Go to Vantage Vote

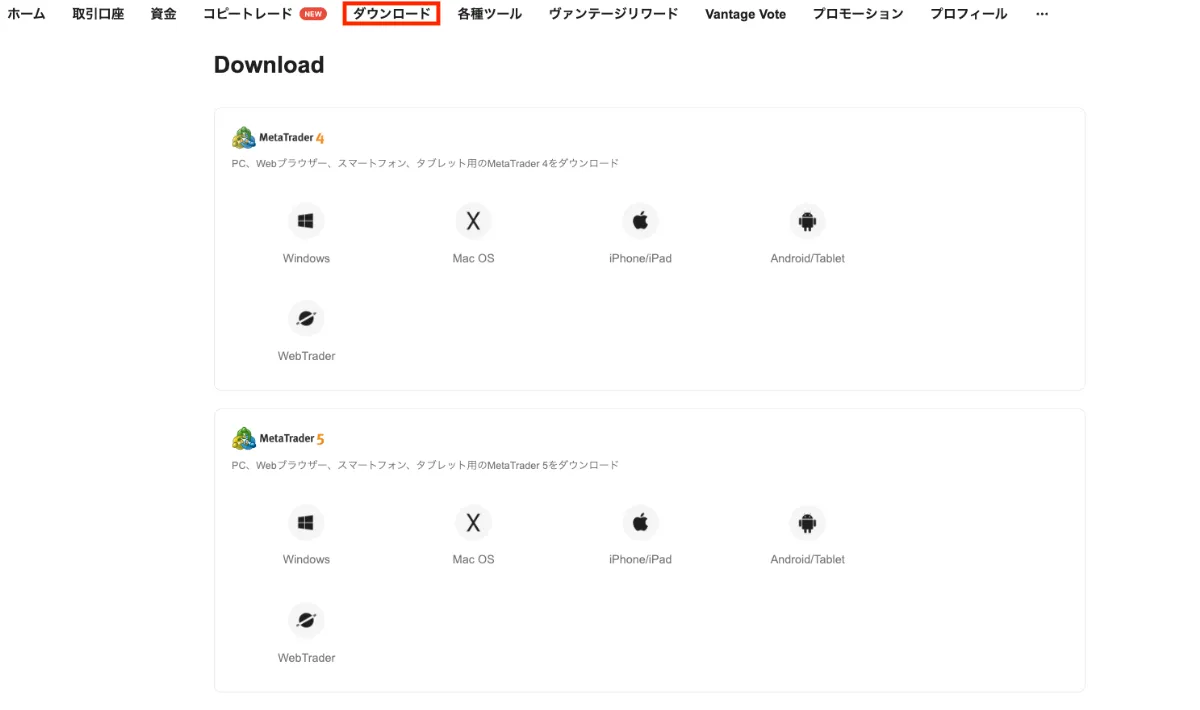(x=745, y=14)
